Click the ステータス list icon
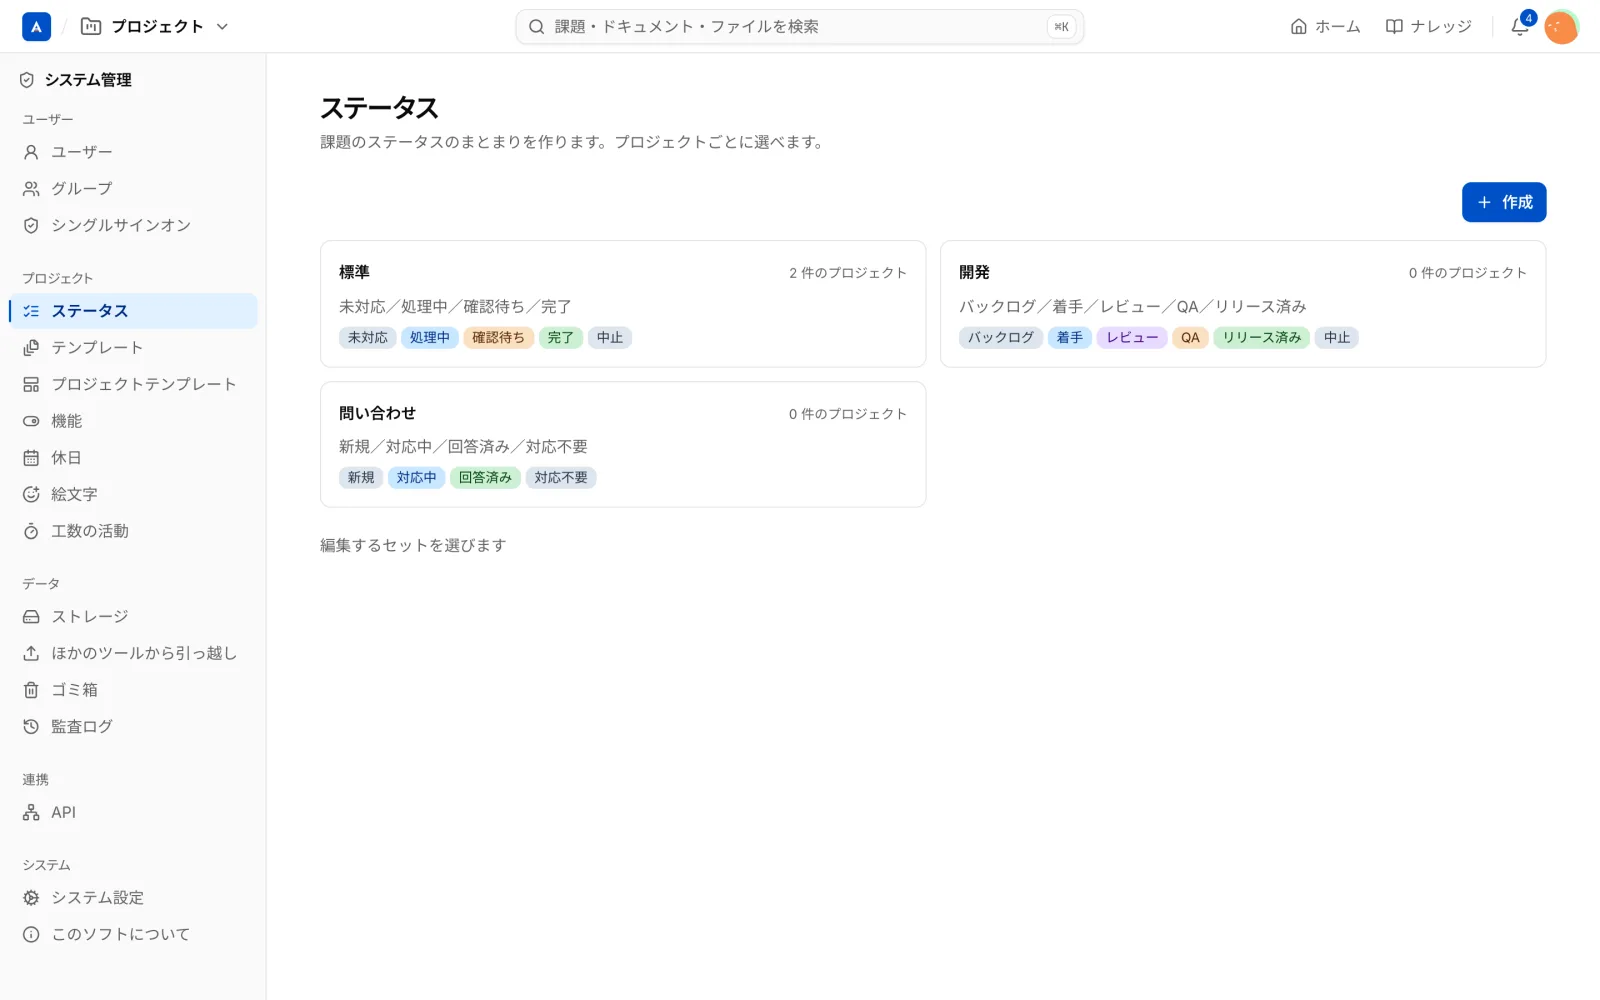 (x=31, y=311)
